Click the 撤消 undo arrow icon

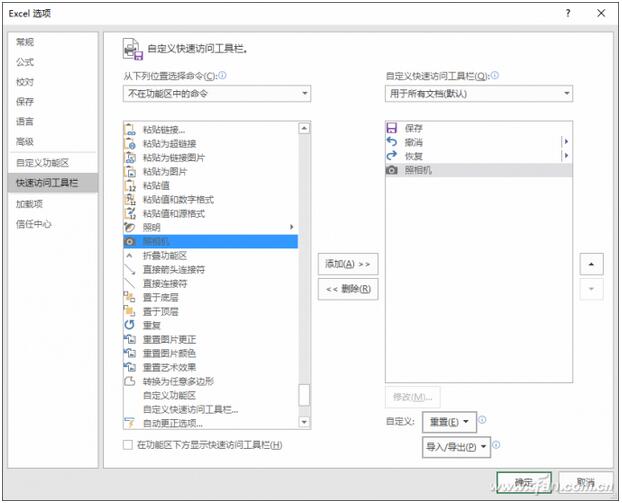point(392,142)
